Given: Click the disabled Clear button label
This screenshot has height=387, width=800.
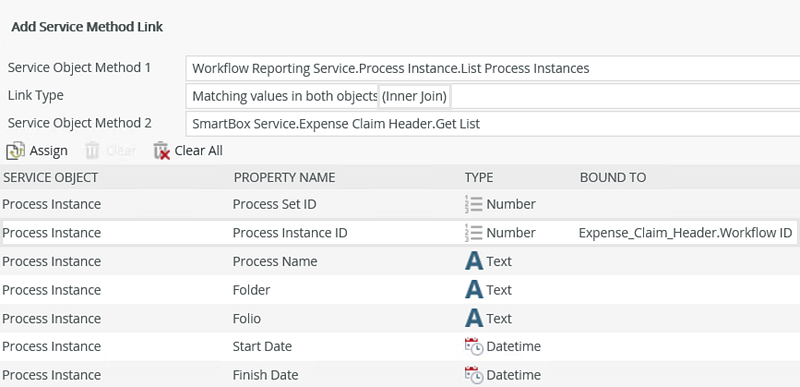Looking at the screenshot, I should 121,151.
